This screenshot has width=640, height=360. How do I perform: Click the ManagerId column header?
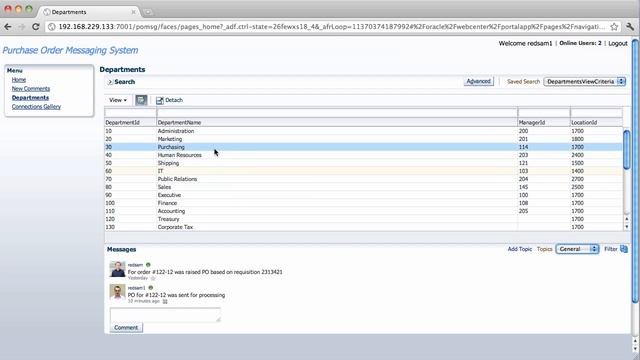point(544,122)
